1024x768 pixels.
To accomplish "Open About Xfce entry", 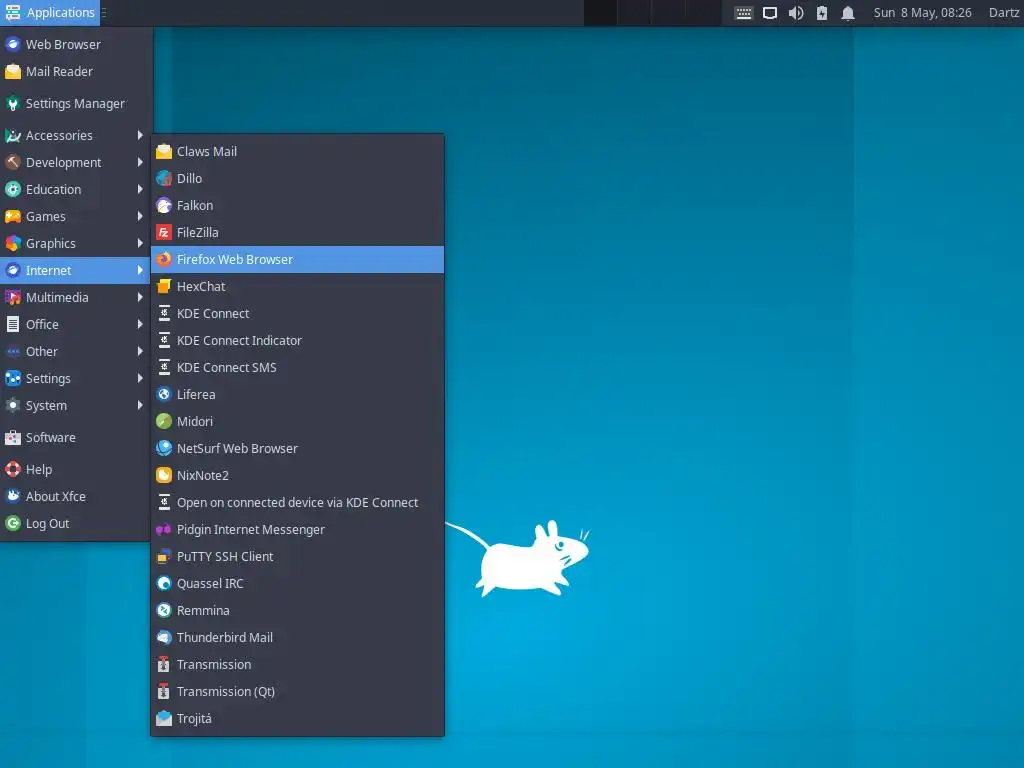I will tap(76, 496).
